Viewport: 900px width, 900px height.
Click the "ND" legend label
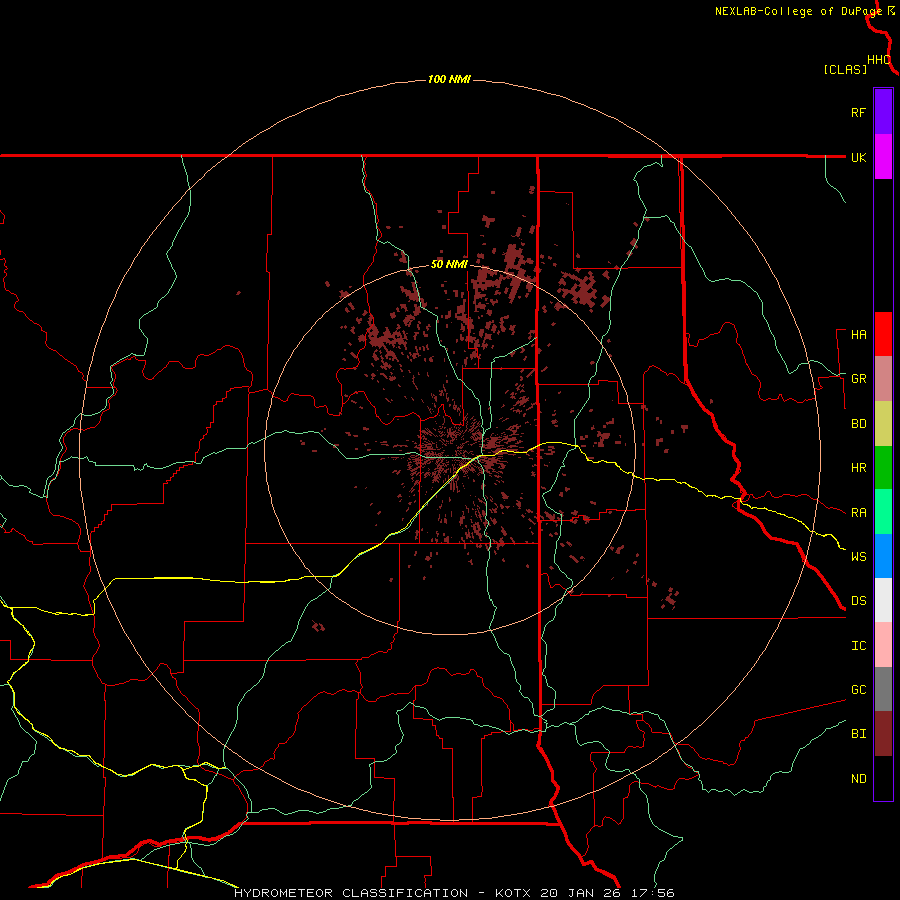coord(858,779)
